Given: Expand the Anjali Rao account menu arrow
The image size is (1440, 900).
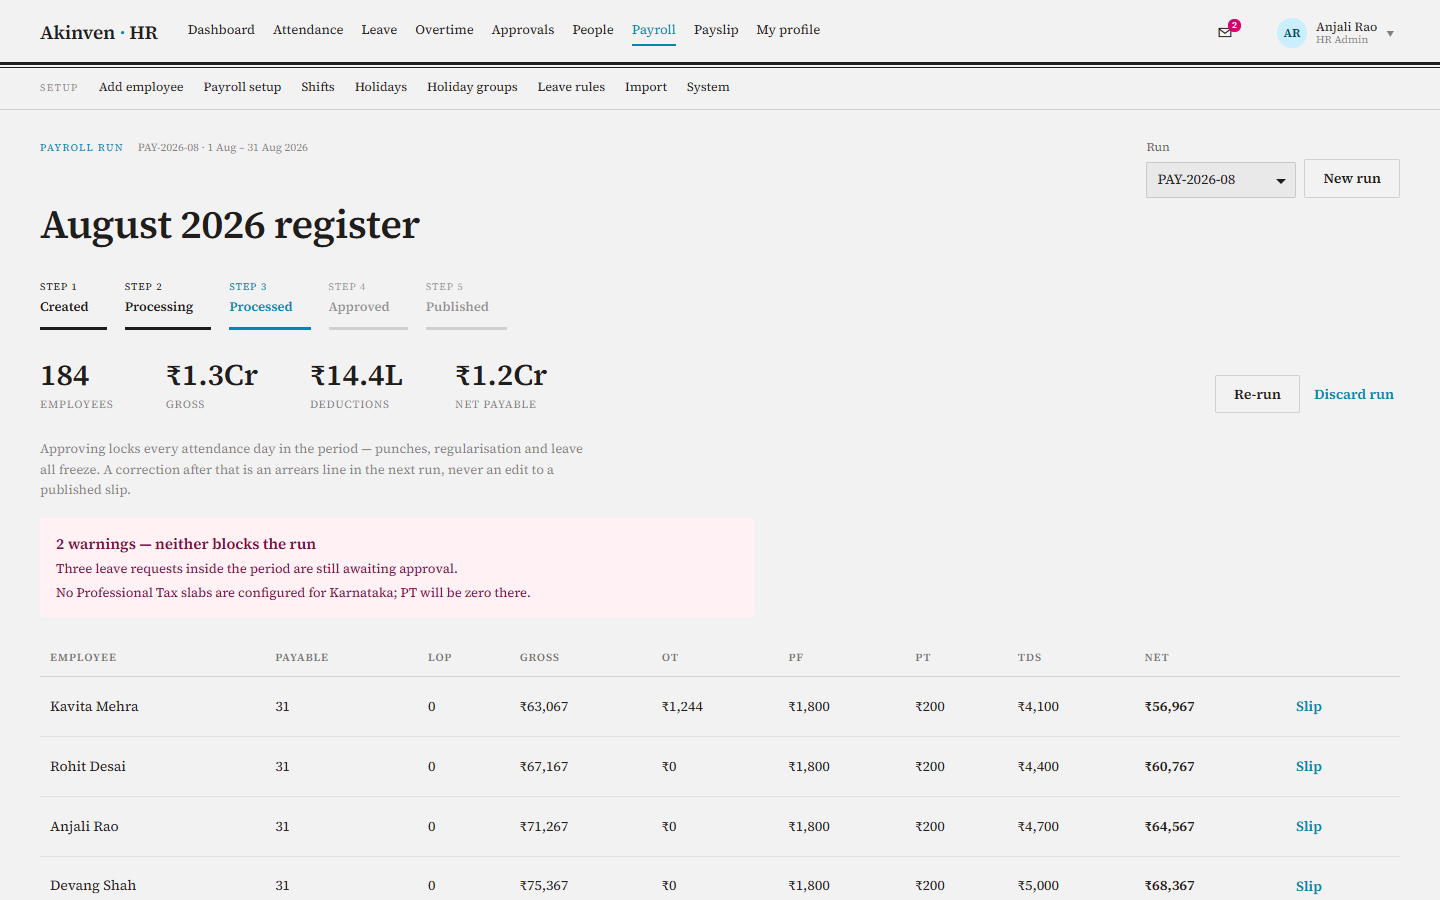Looking at the screenshot, I should click(x=1390, y=34).
